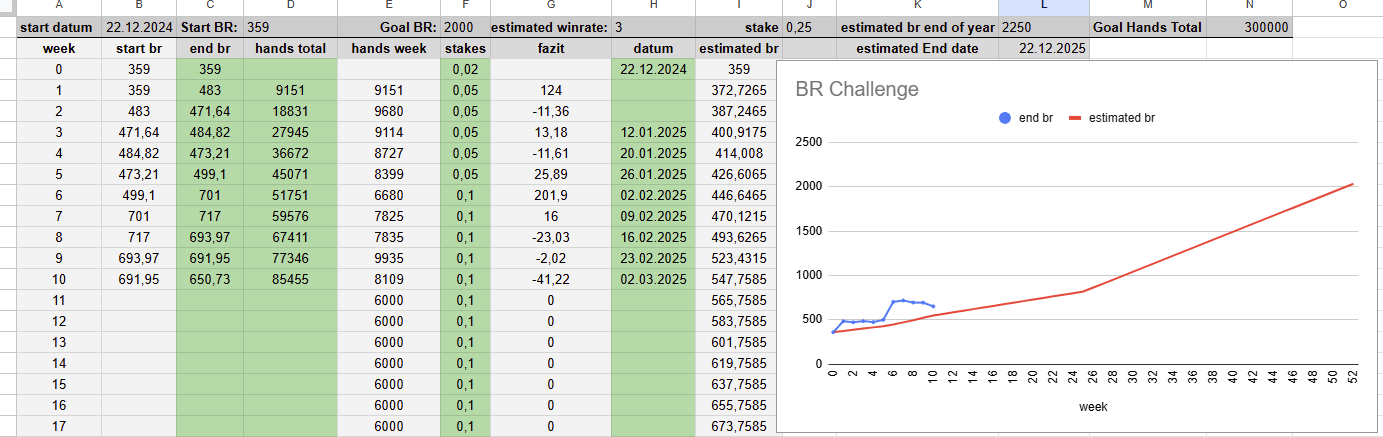
Task: Select the end br cell 473,21
Action: 210,153
